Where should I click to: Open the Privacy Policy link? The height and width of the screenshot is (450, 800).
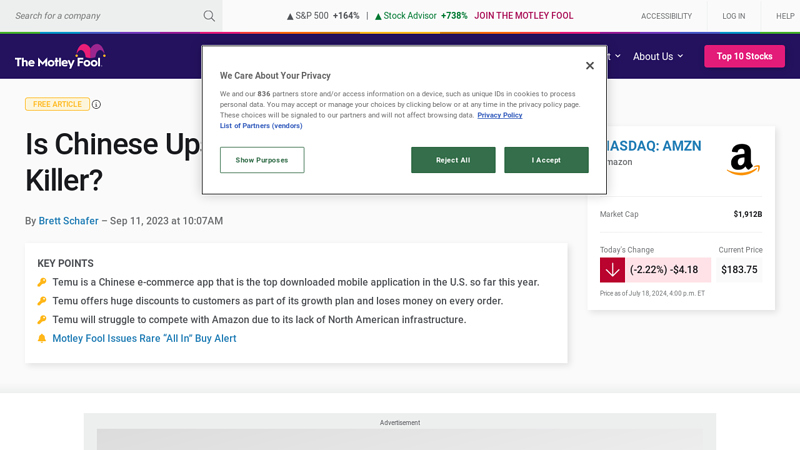point(499,115)
